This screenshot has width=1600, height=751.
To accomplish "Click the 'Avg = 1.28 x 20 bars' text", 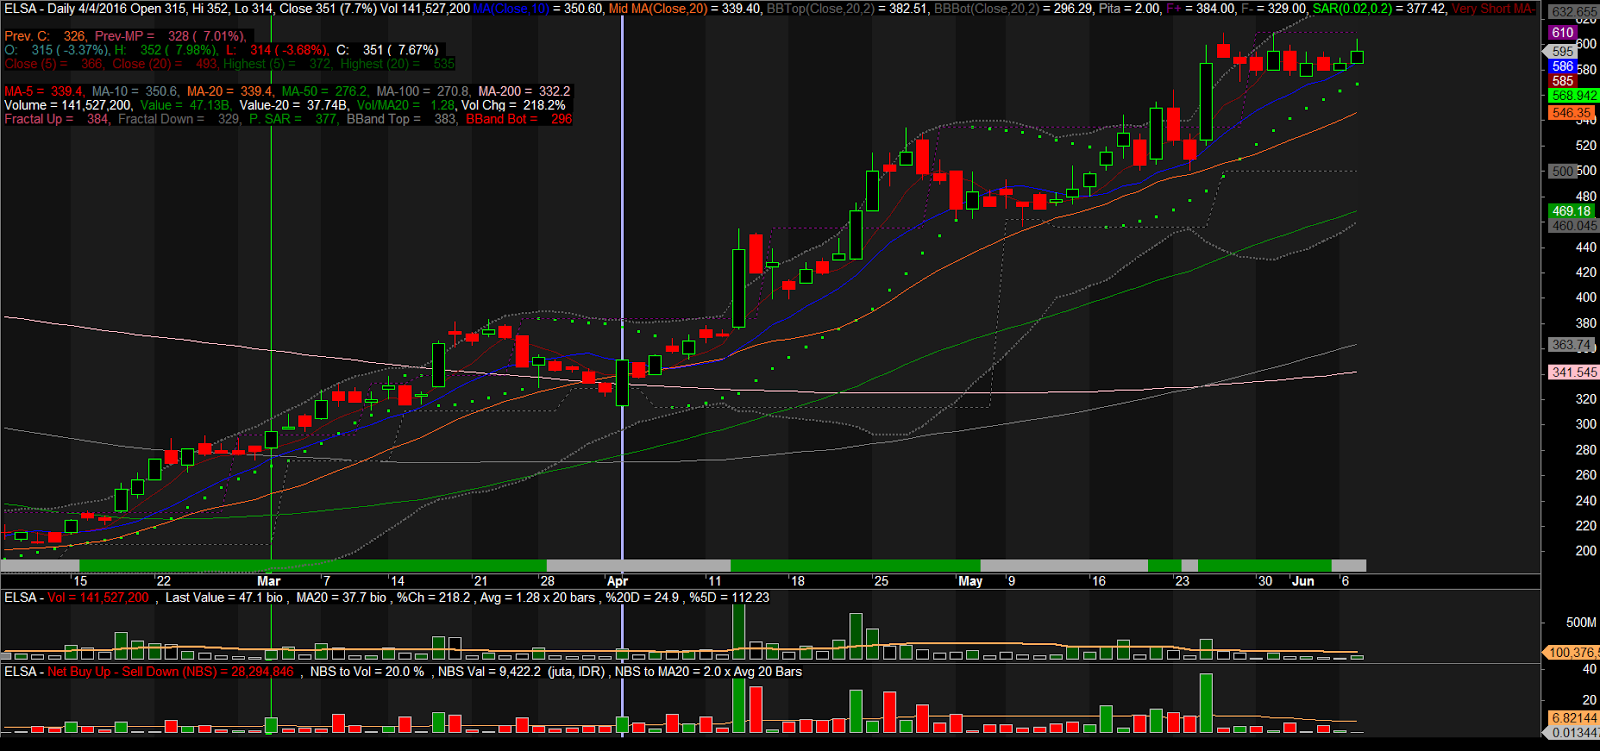I will [538, 598].
